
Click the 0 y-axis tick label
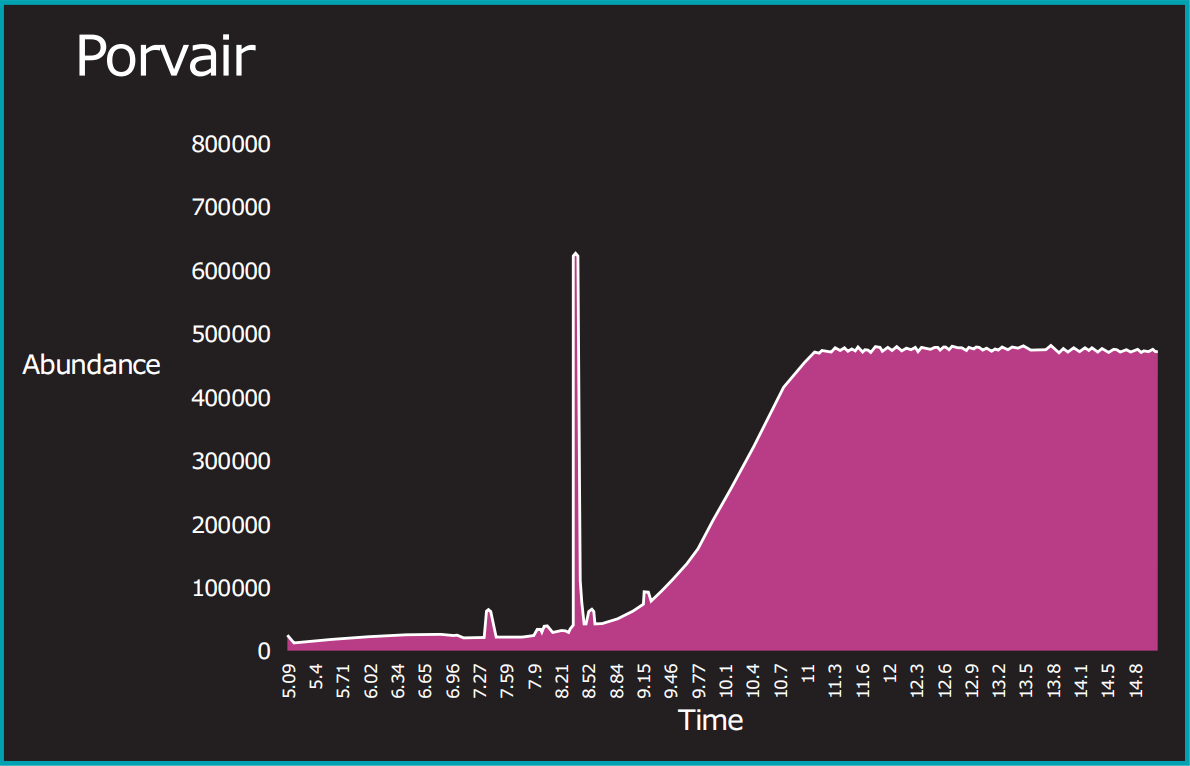click(264, 651)
